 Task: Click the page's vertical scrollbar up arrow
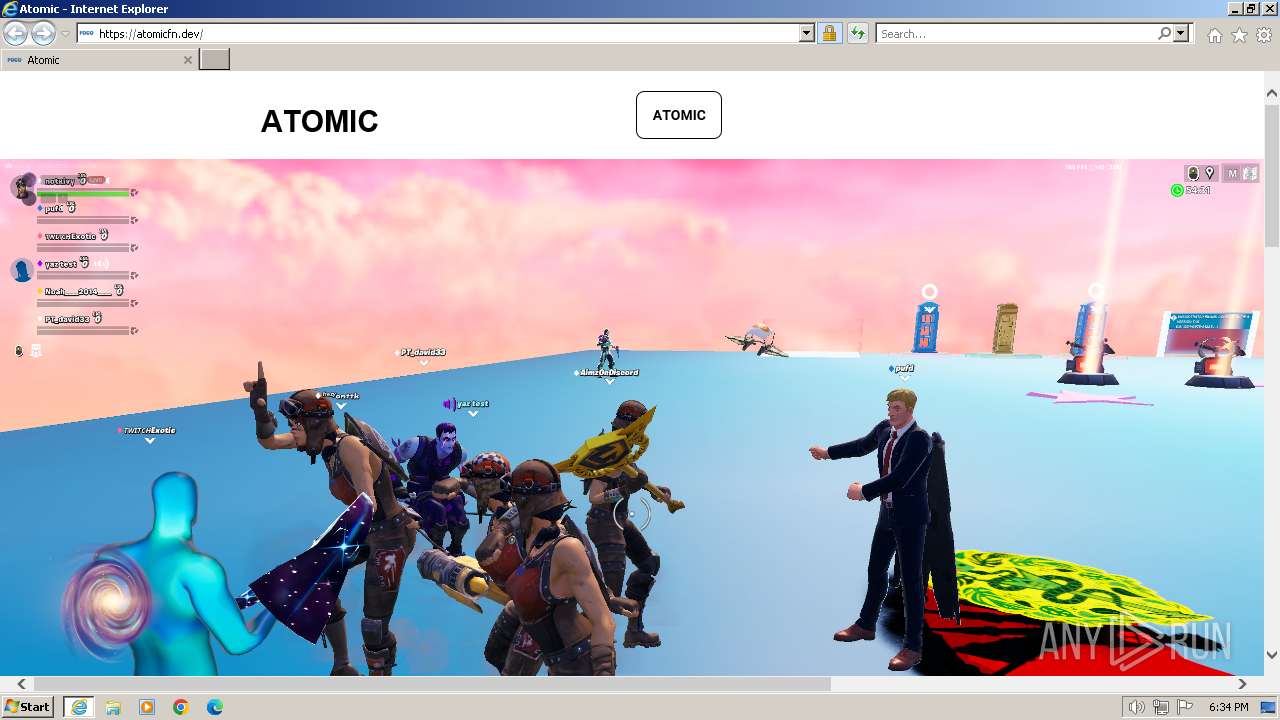1272,93
